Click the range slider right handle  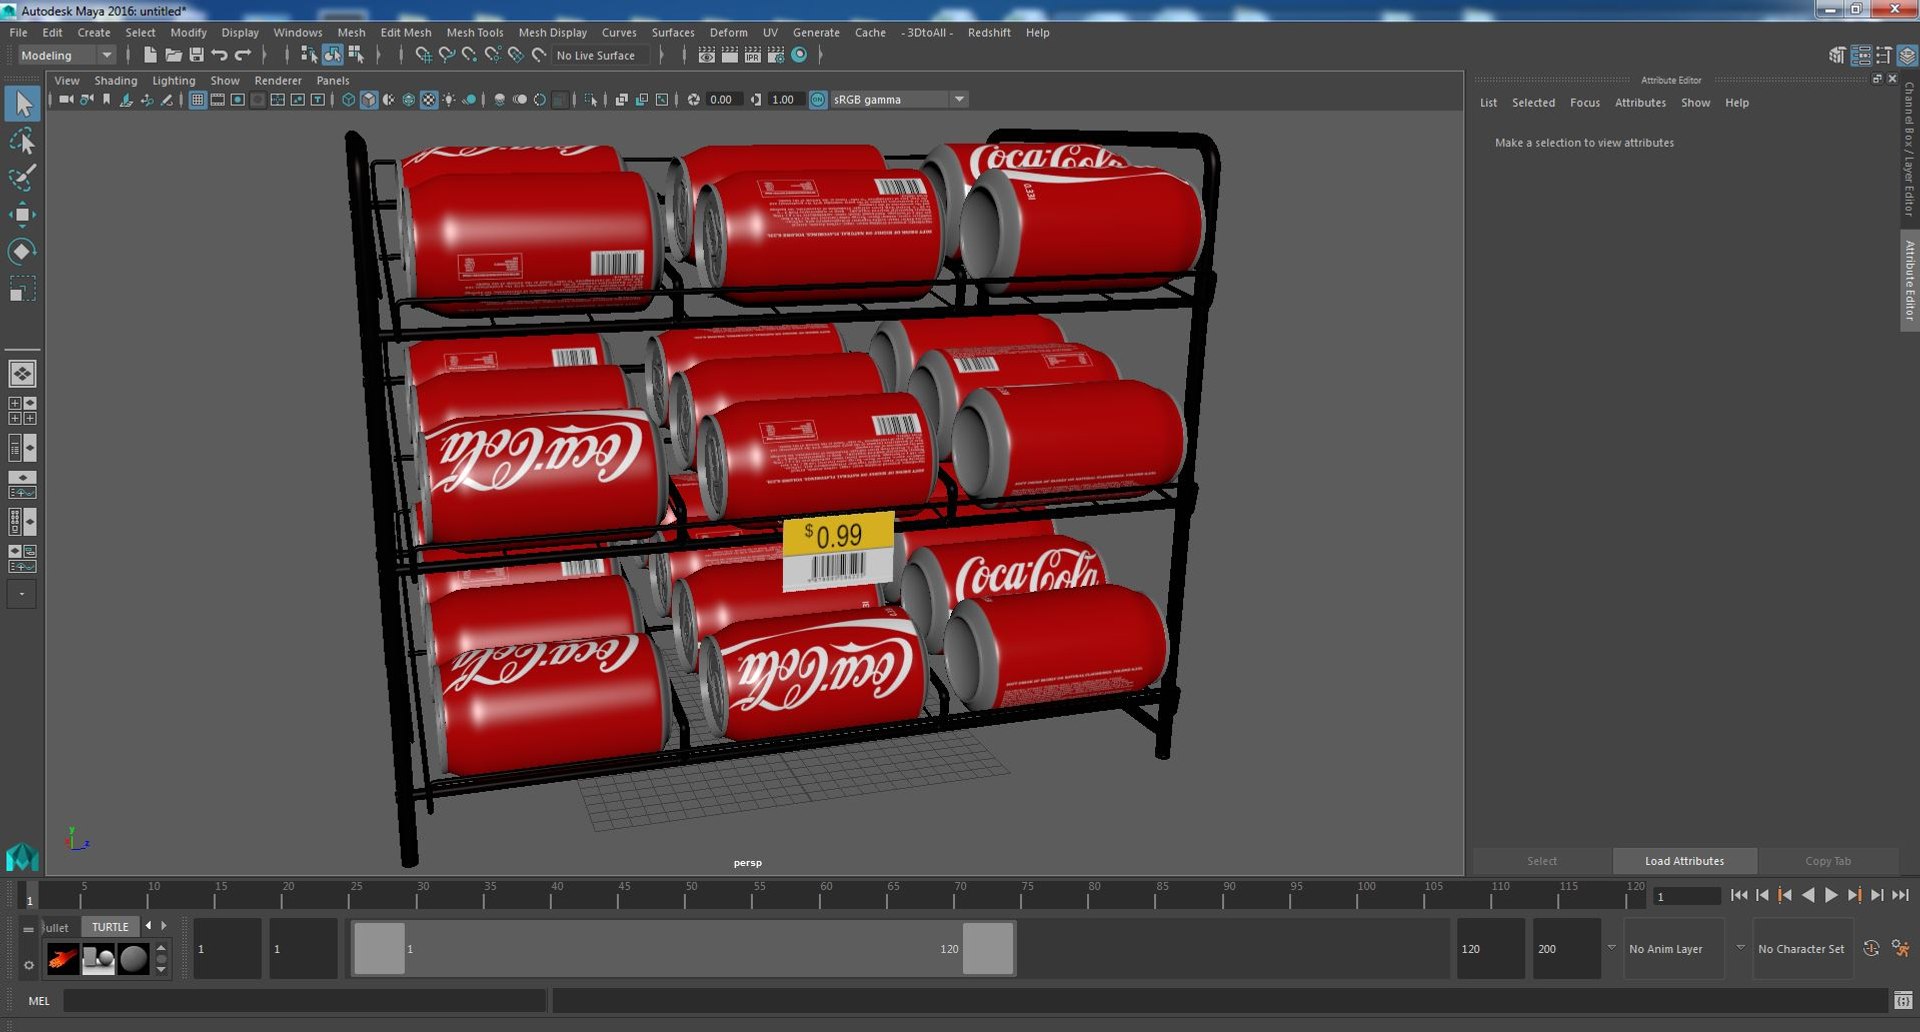click(988, 948)
